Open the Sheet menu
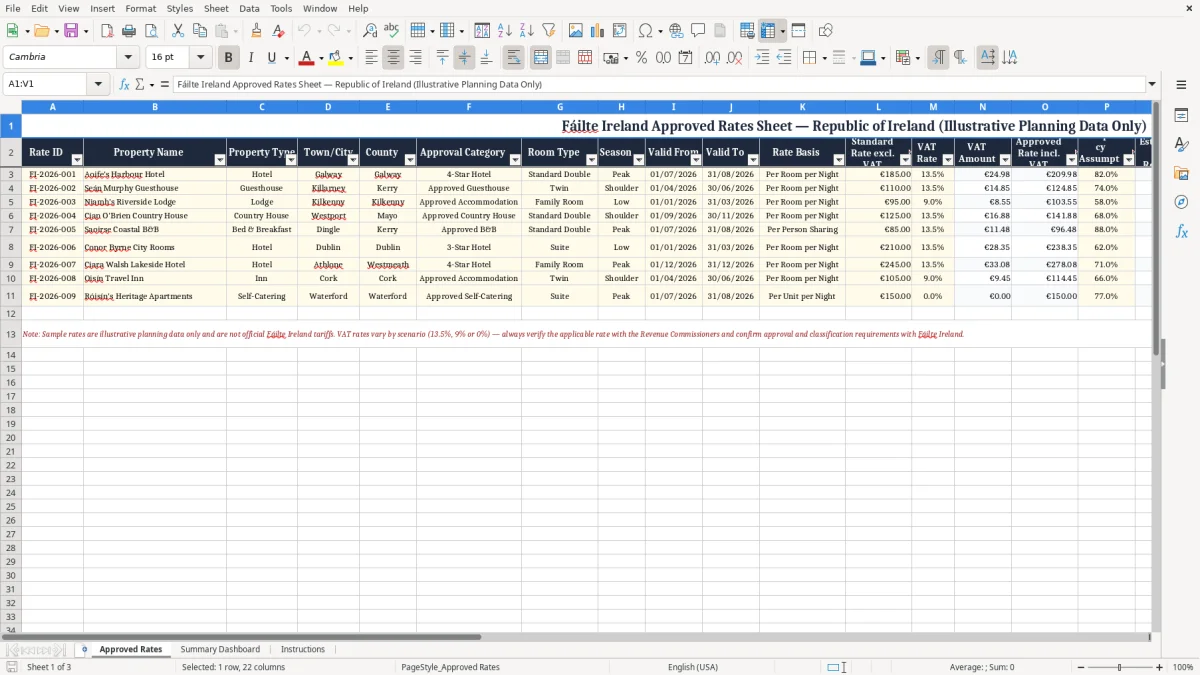The image size is (1200, 675). pyautogui.click(x=216, y=8)
